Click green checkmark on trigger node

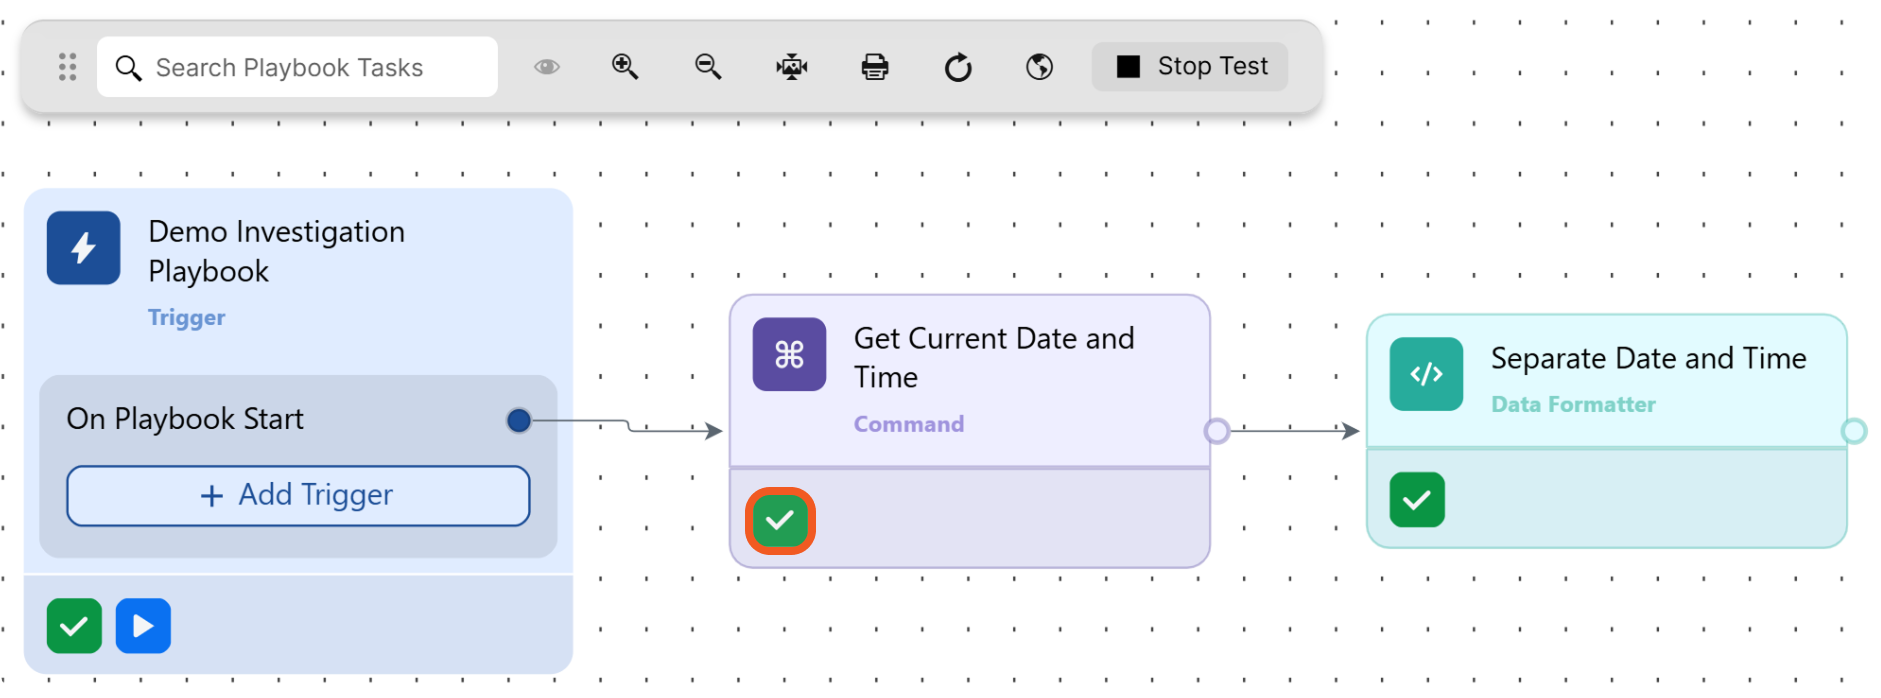(74, 626)
